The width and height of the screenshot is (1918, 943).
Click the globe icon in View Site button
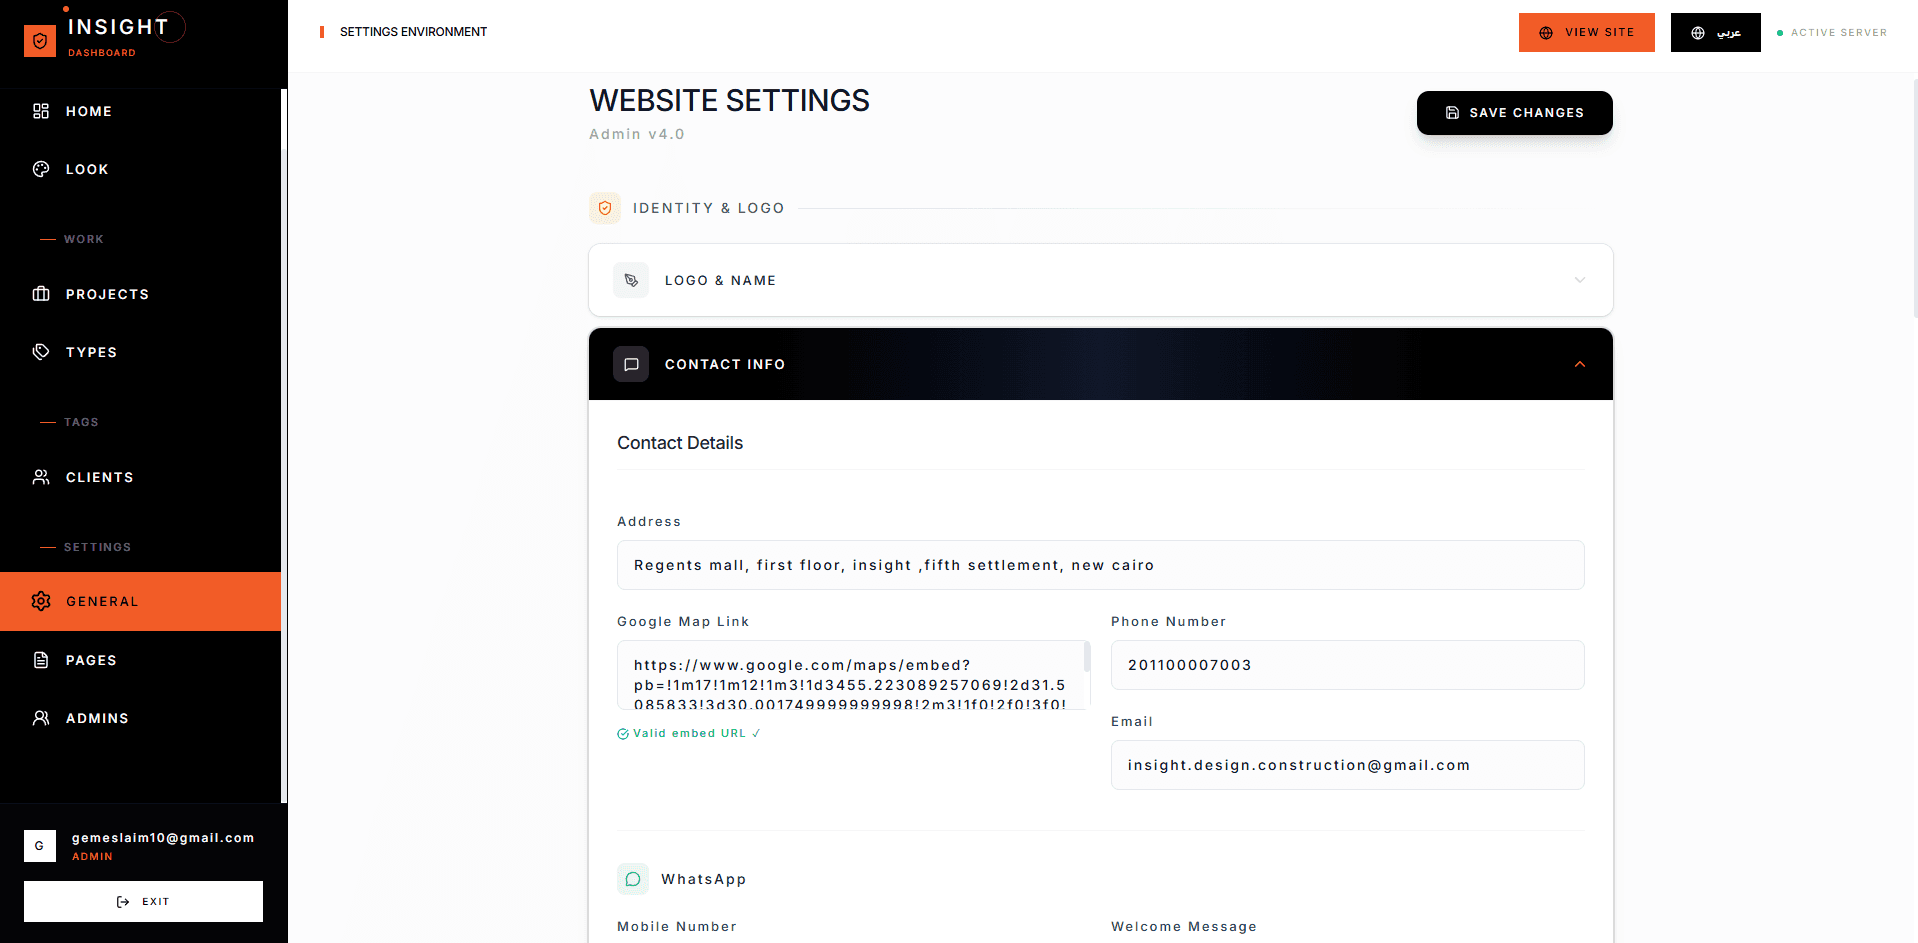coord(1546,33)
